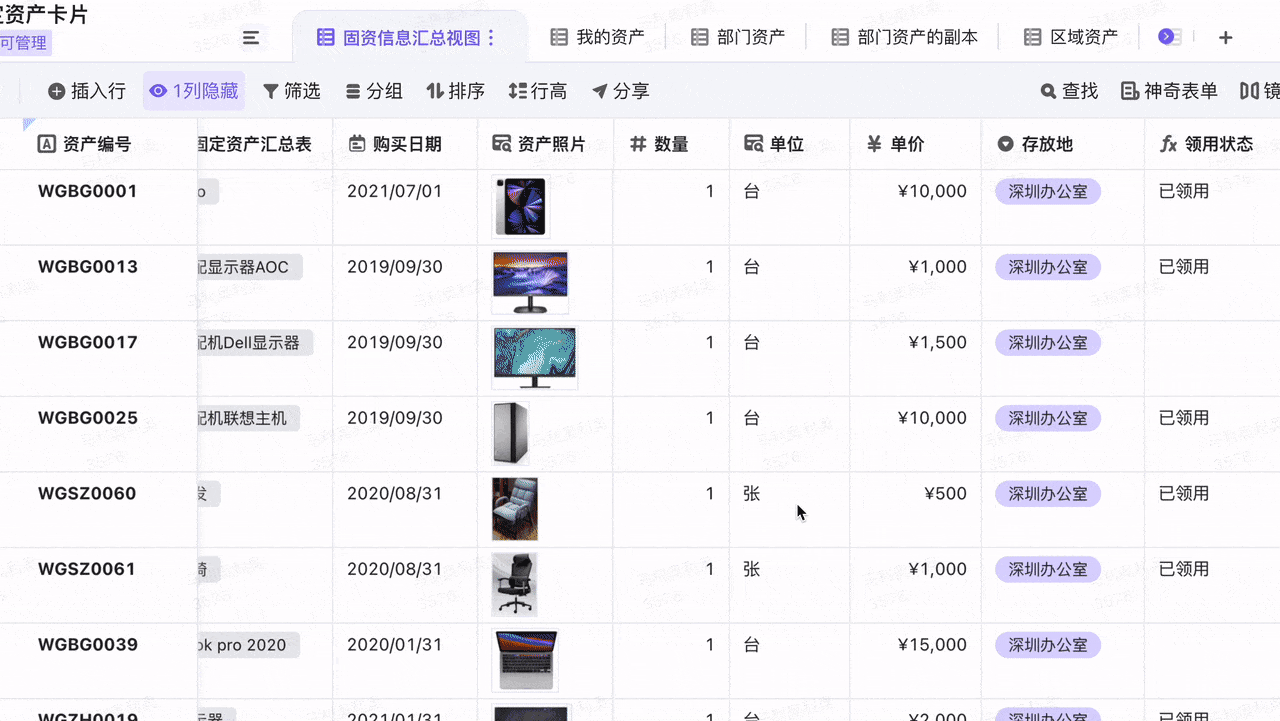Click + to create a new view
This screenshot has width=1280, height=721.
click(1226, 37)
